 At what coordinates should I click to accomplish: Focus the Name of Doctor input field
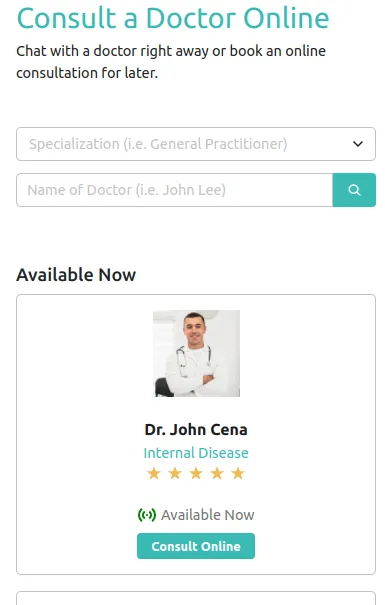[174, 190]
